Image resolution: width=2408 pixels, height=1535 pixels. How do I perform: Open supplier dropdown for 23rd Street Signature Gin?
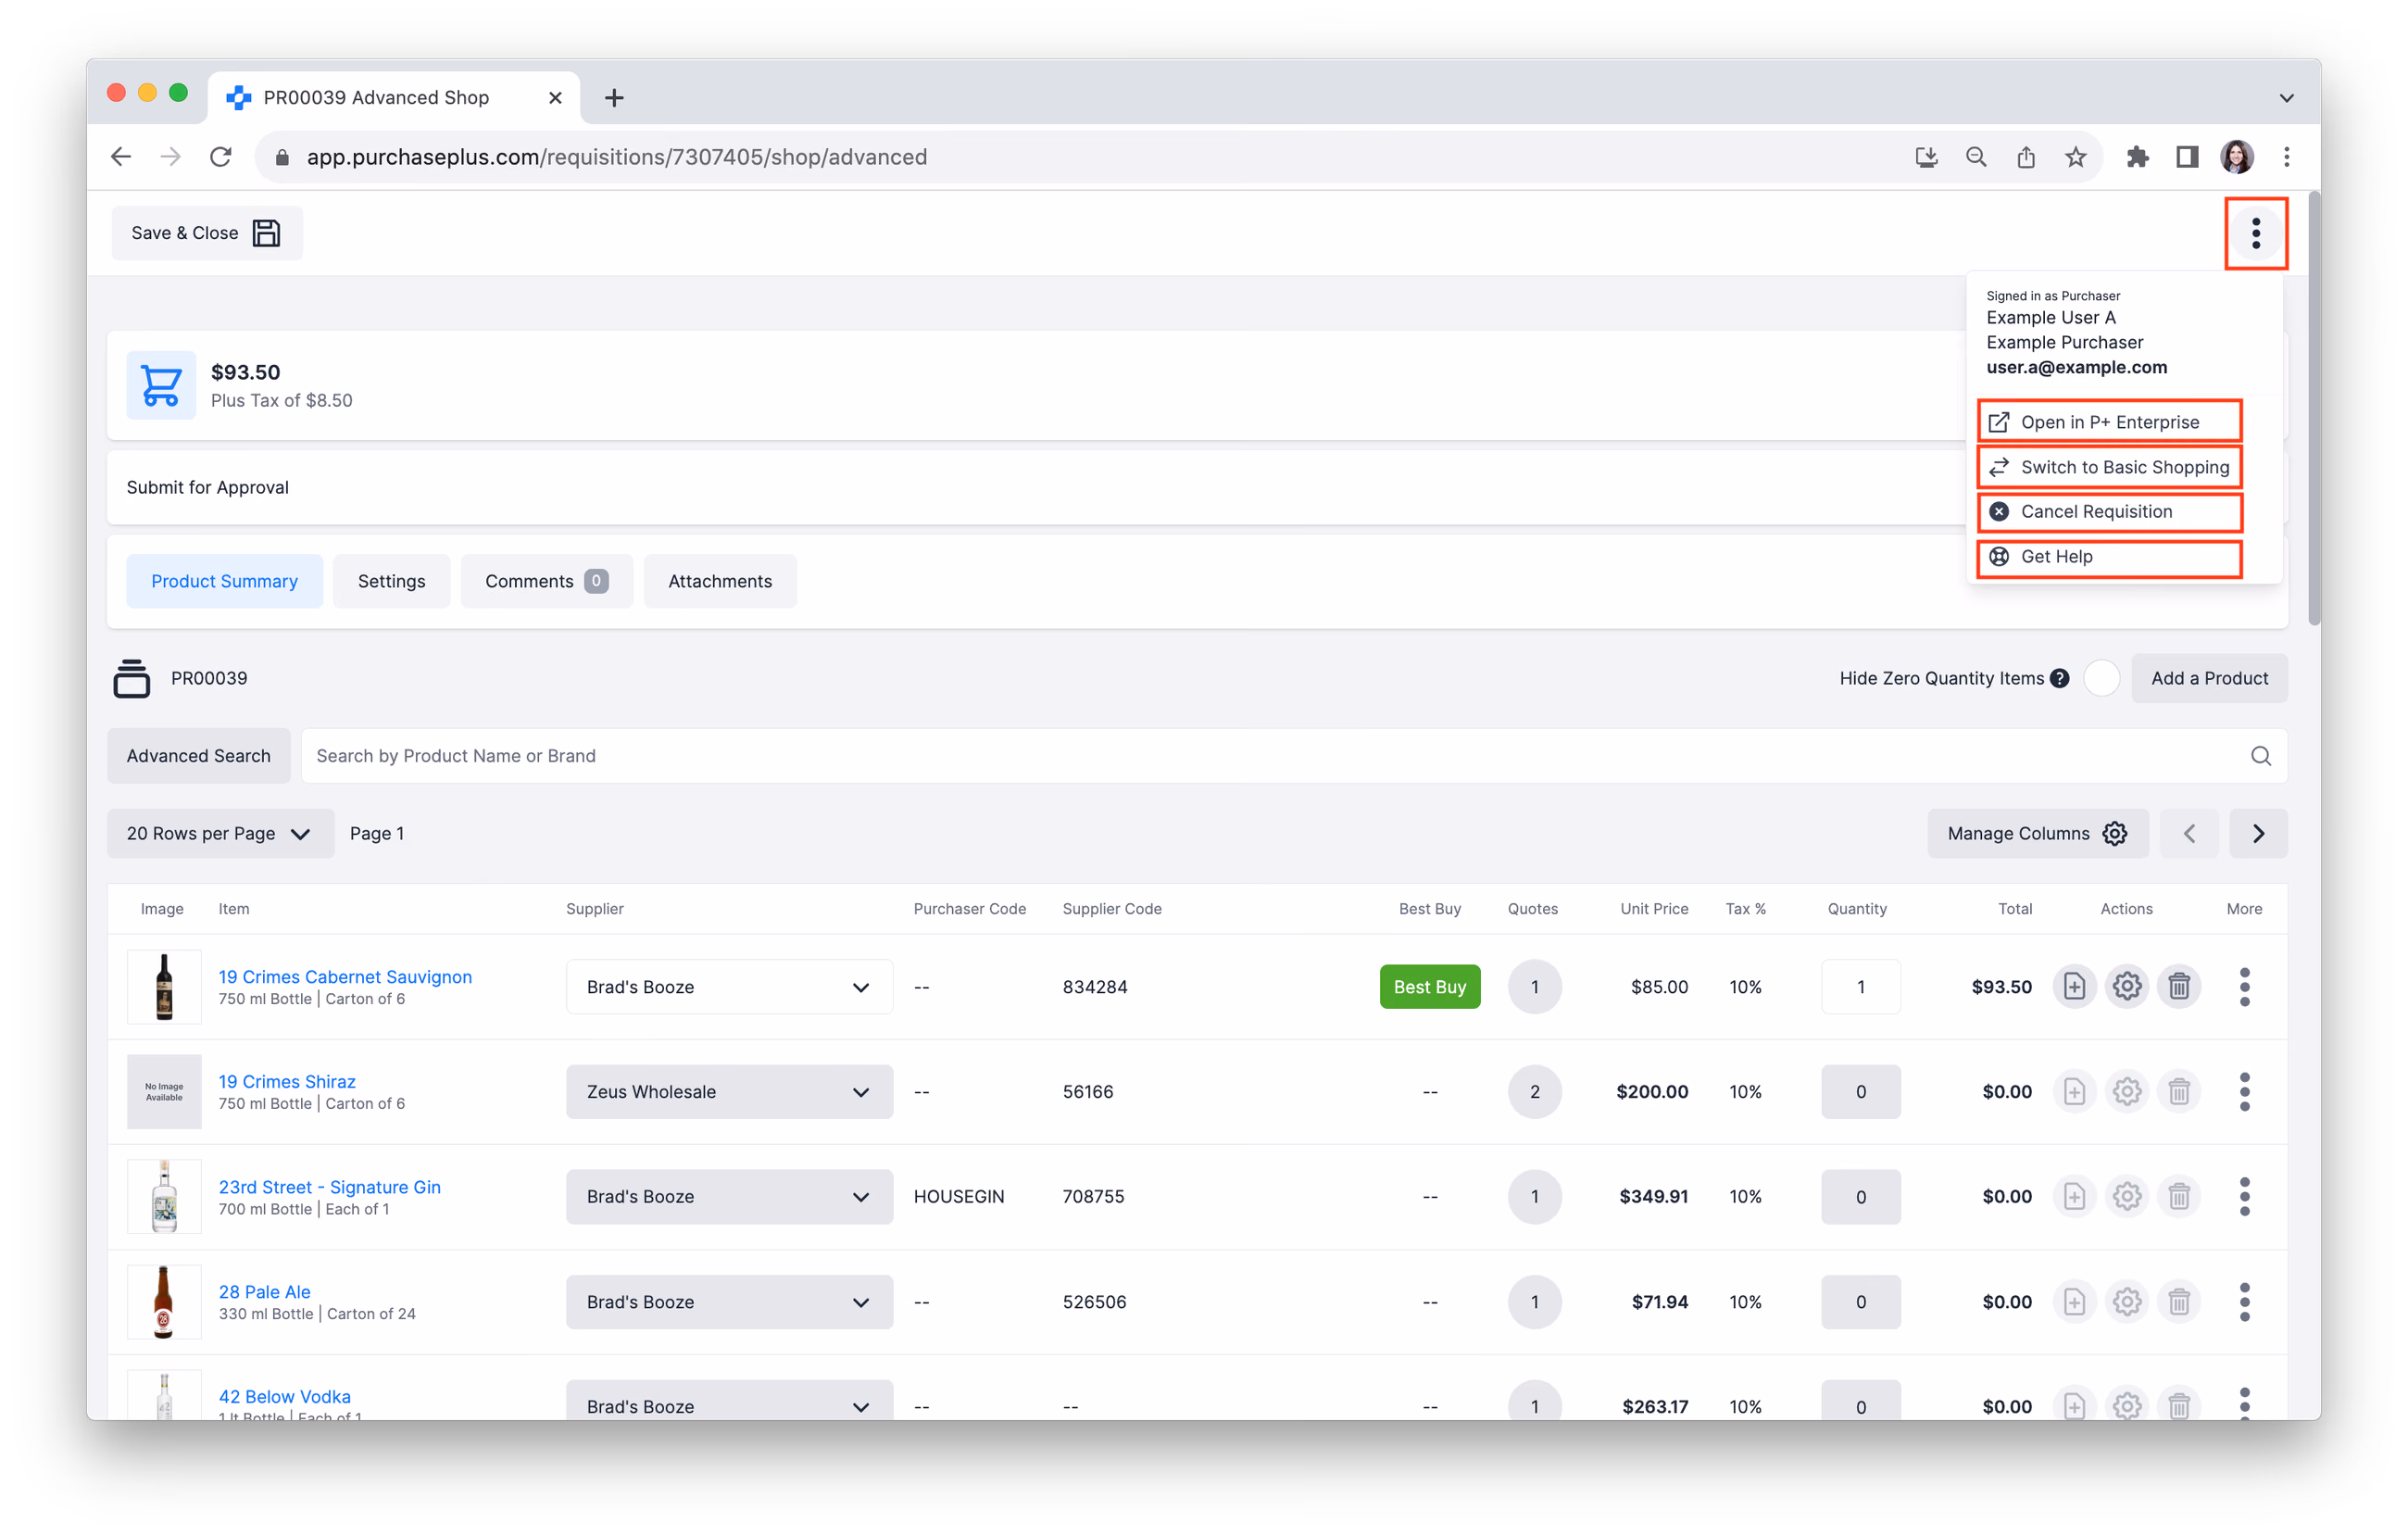click(x=729, y=1197)
